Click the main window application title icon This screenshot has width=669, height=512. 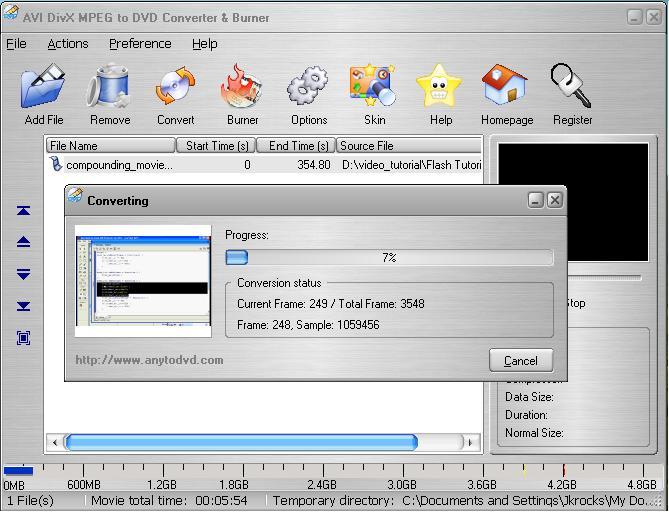tap(11, 13)
